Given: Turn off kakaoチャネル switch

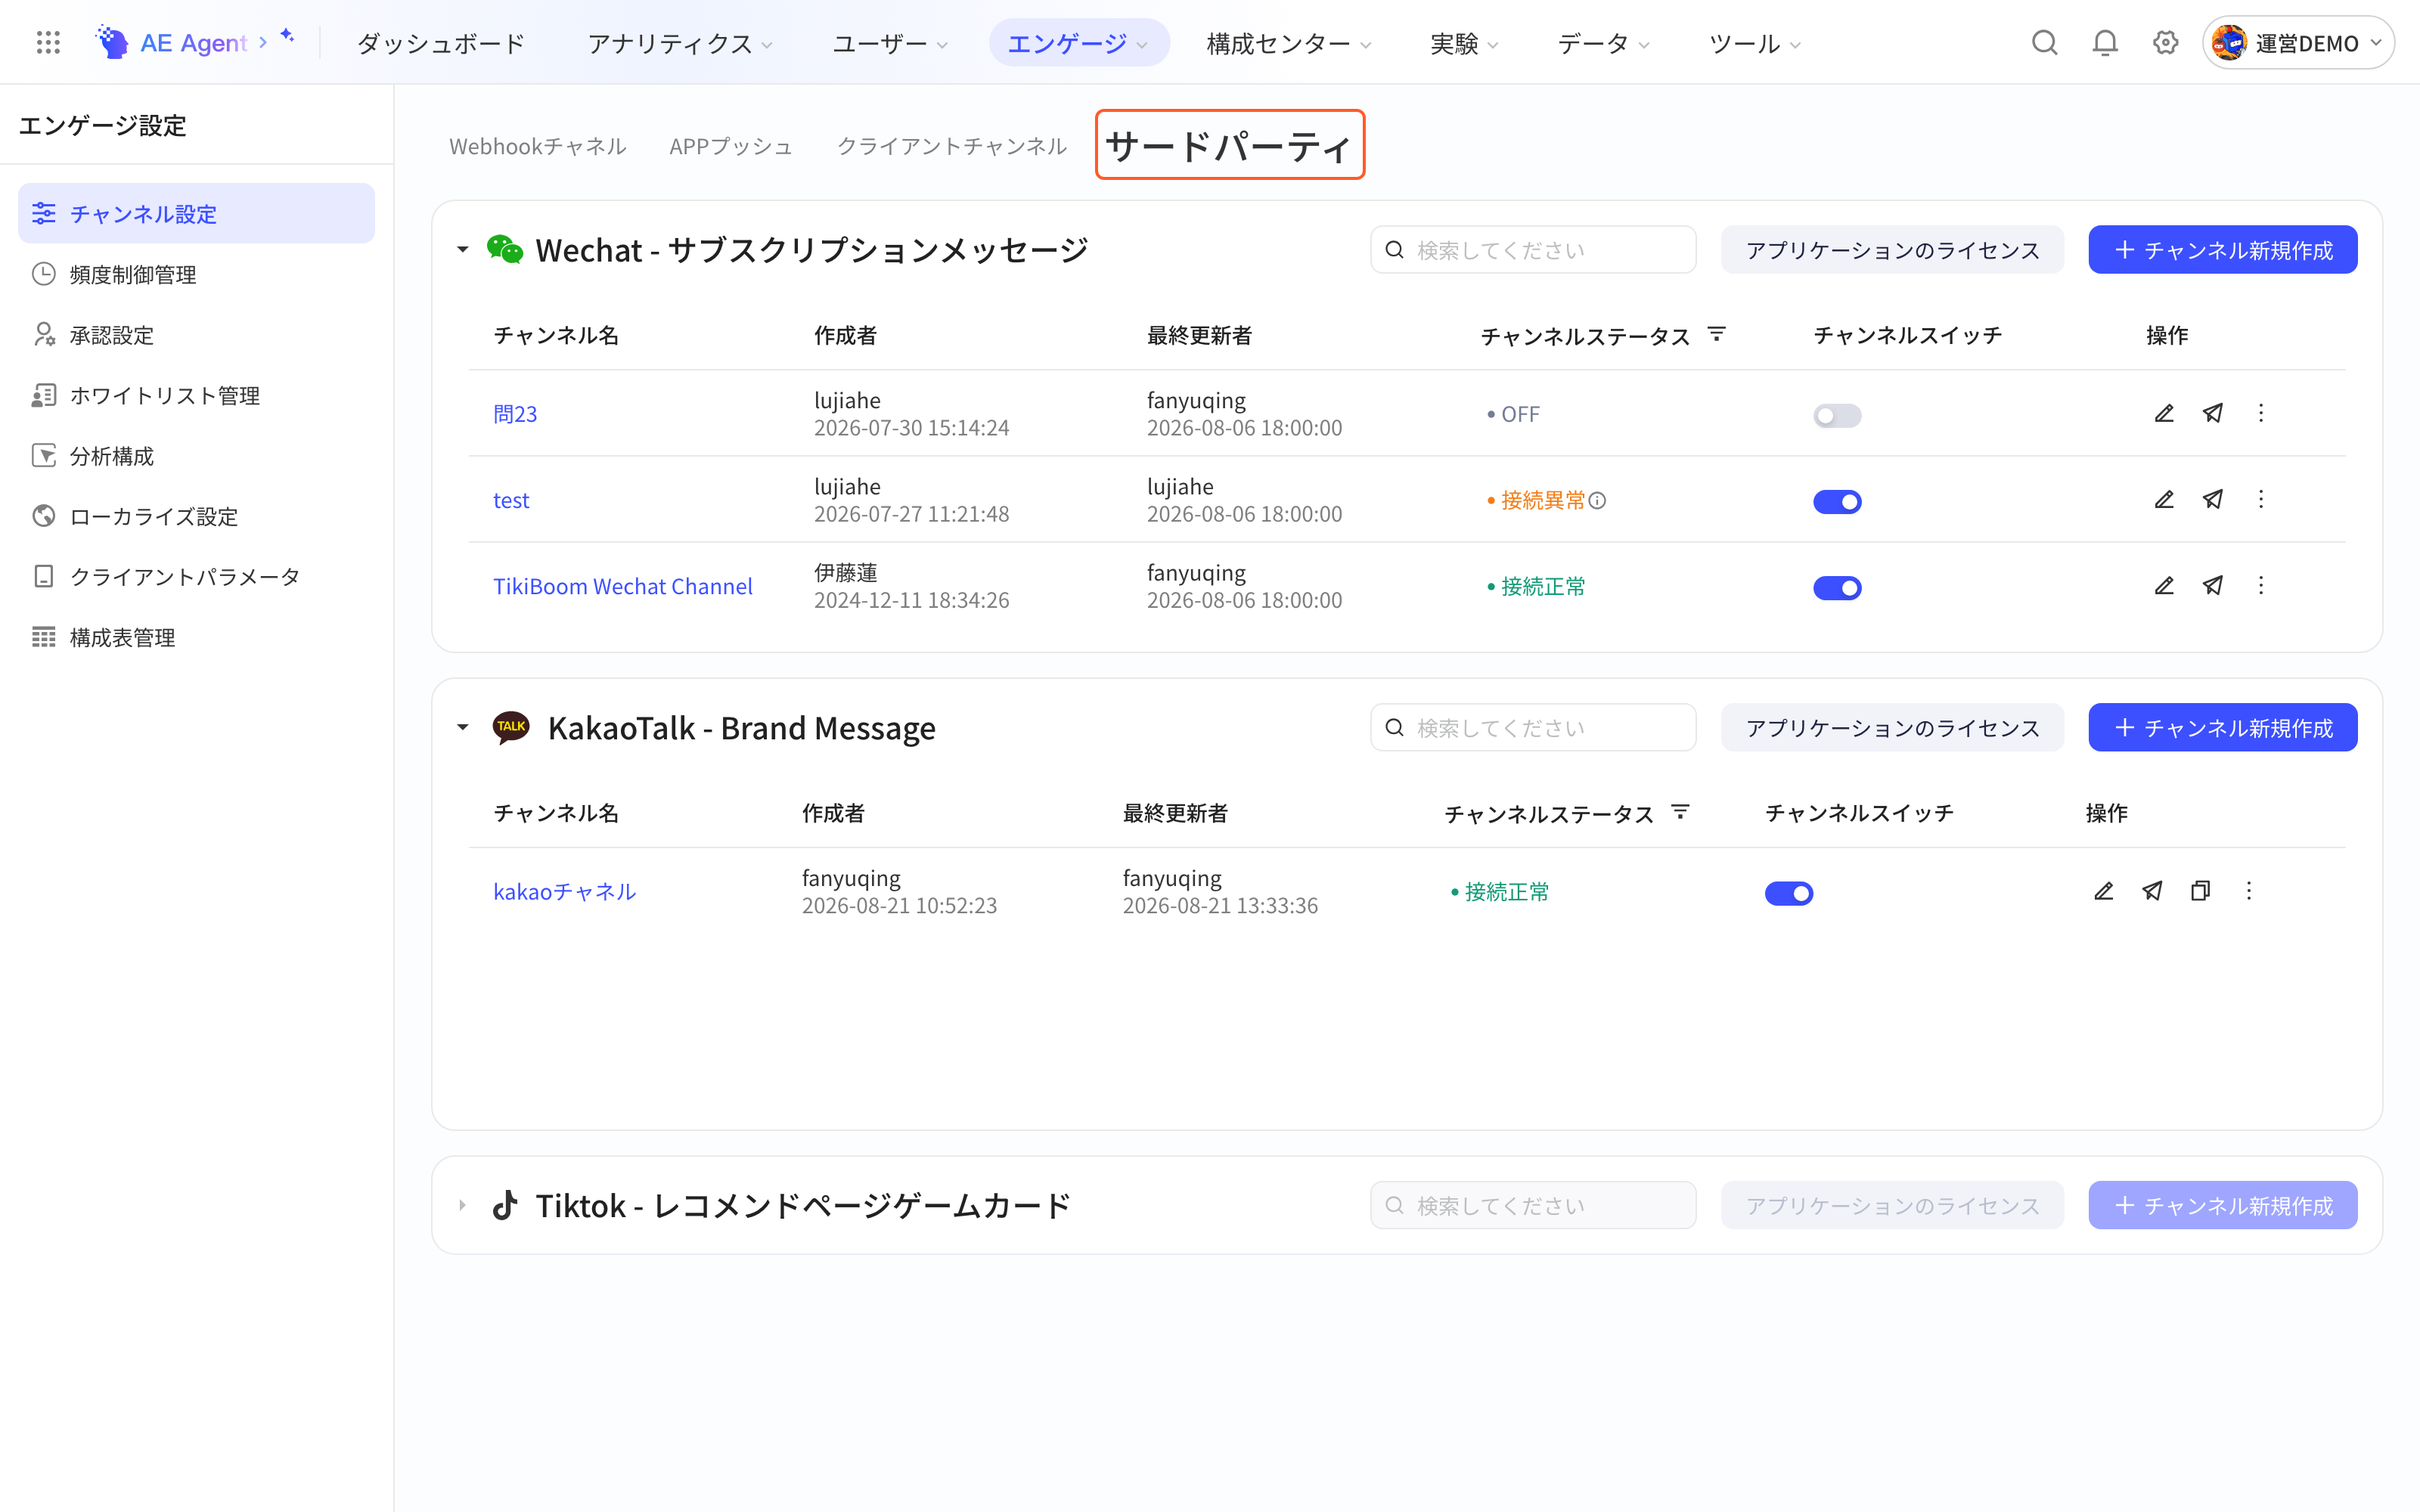Looking at the screenshot, I should click(x=1789, y=892).
